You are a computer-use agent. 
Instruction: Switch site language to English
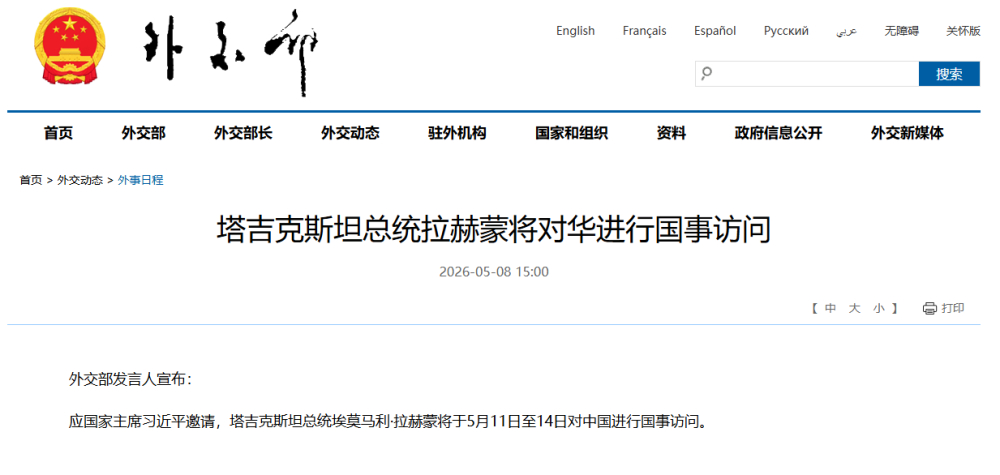(x=575, y=31)
